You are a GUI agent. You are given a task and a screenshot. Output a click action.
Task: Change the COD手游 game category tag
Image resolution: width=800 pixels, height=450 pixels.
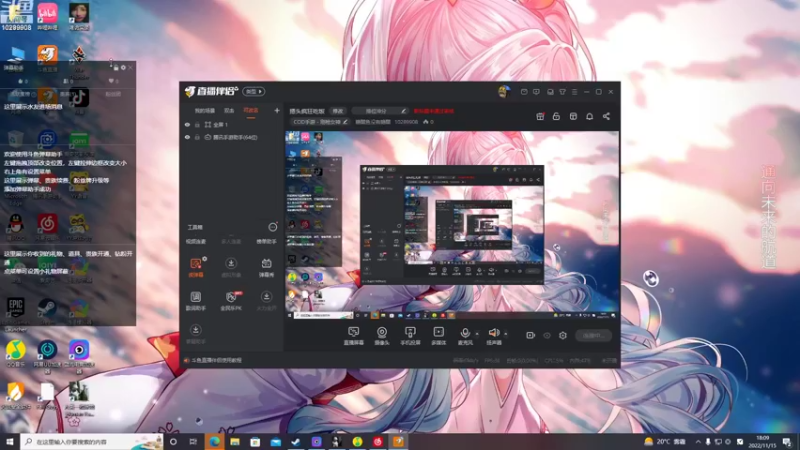(x=320, y=122)
